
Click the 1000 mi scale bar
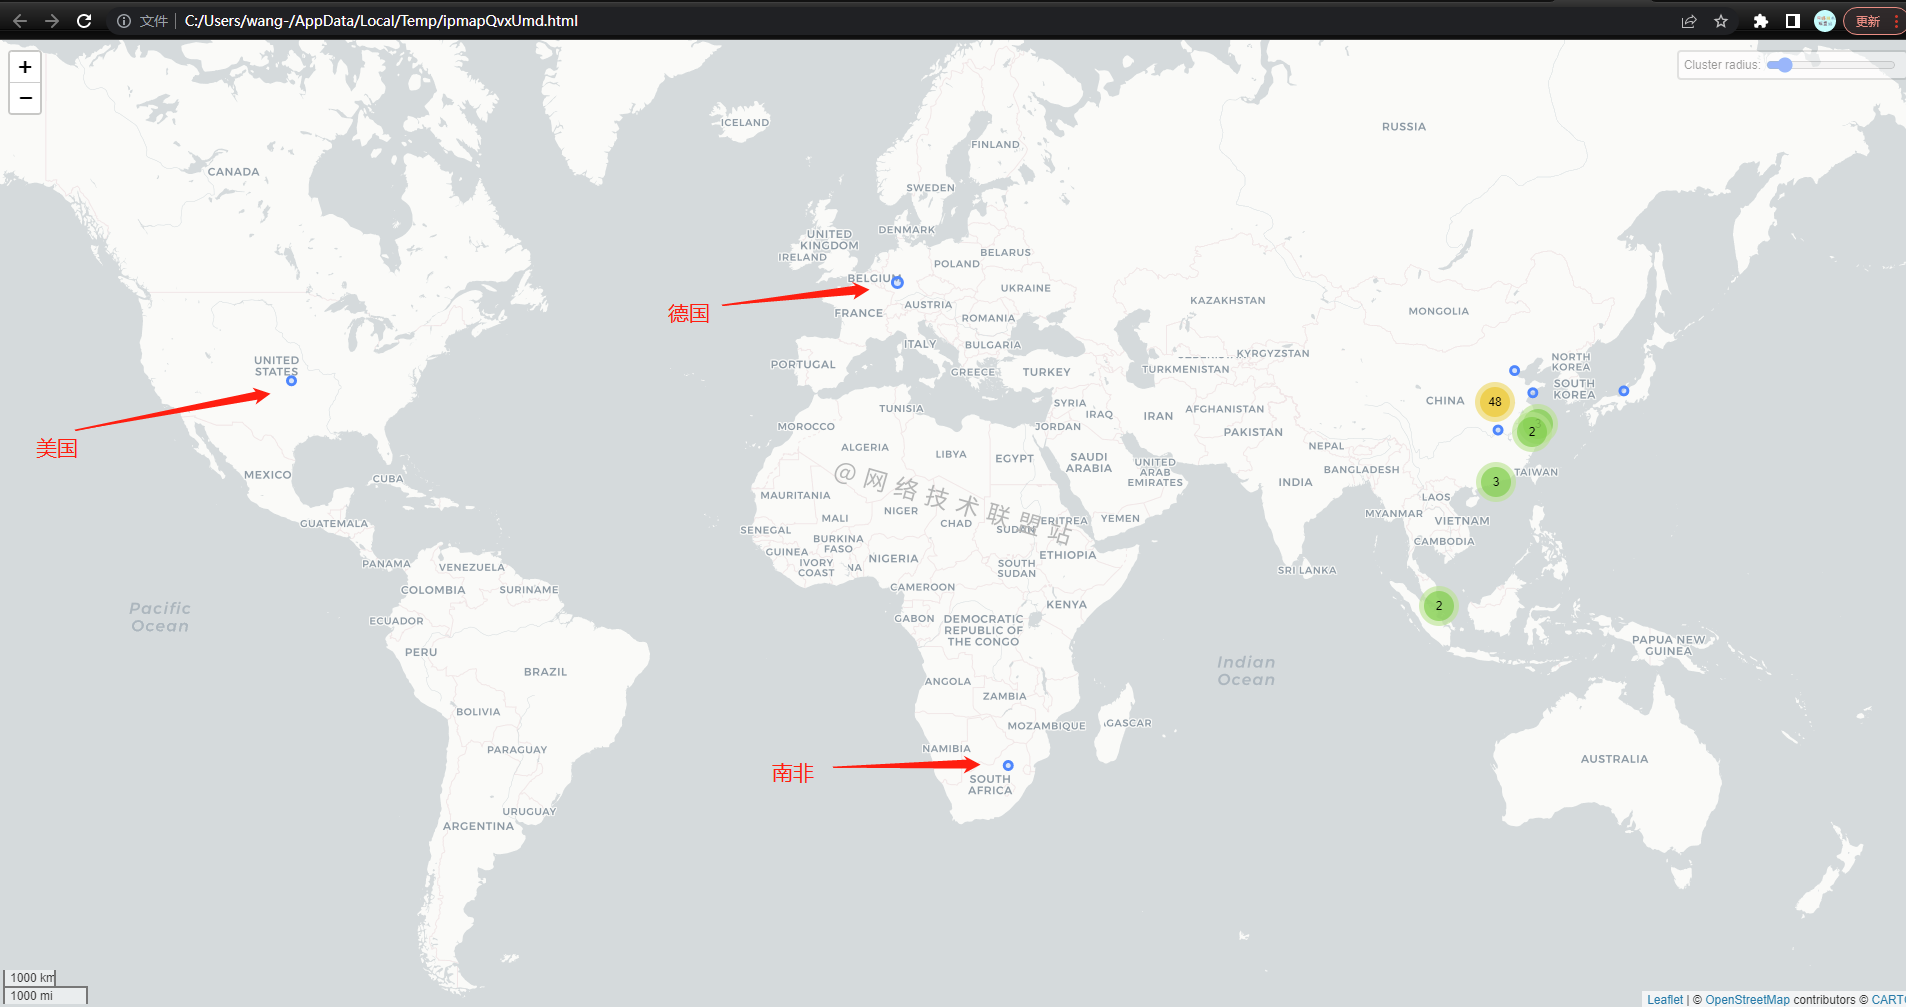click(46, 996)
